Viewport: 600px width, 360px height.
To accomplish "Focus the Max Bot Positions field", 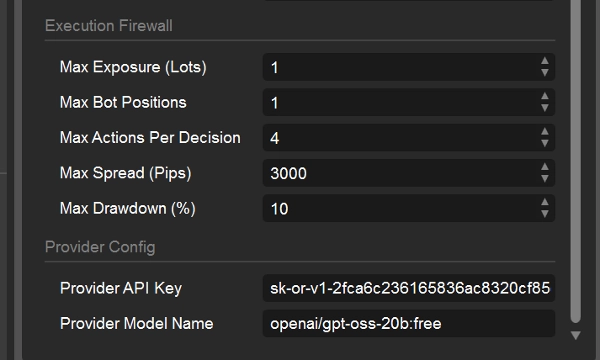I will (402, 102).
